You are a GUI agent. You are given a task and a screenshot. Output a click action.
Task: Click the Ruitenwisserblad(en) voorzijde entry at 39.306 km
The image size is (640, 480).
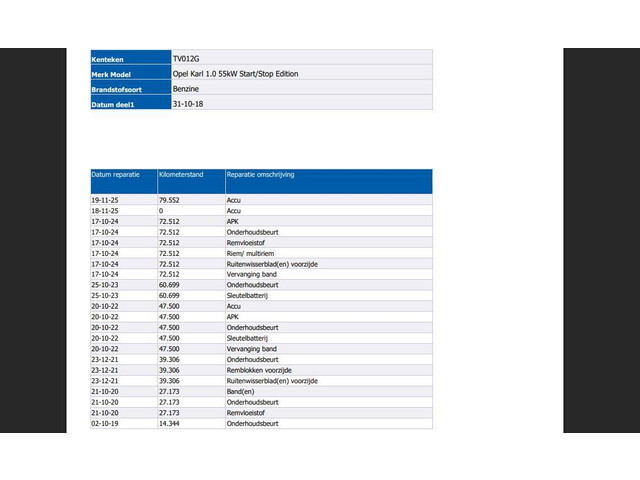(x=272, y=381)
